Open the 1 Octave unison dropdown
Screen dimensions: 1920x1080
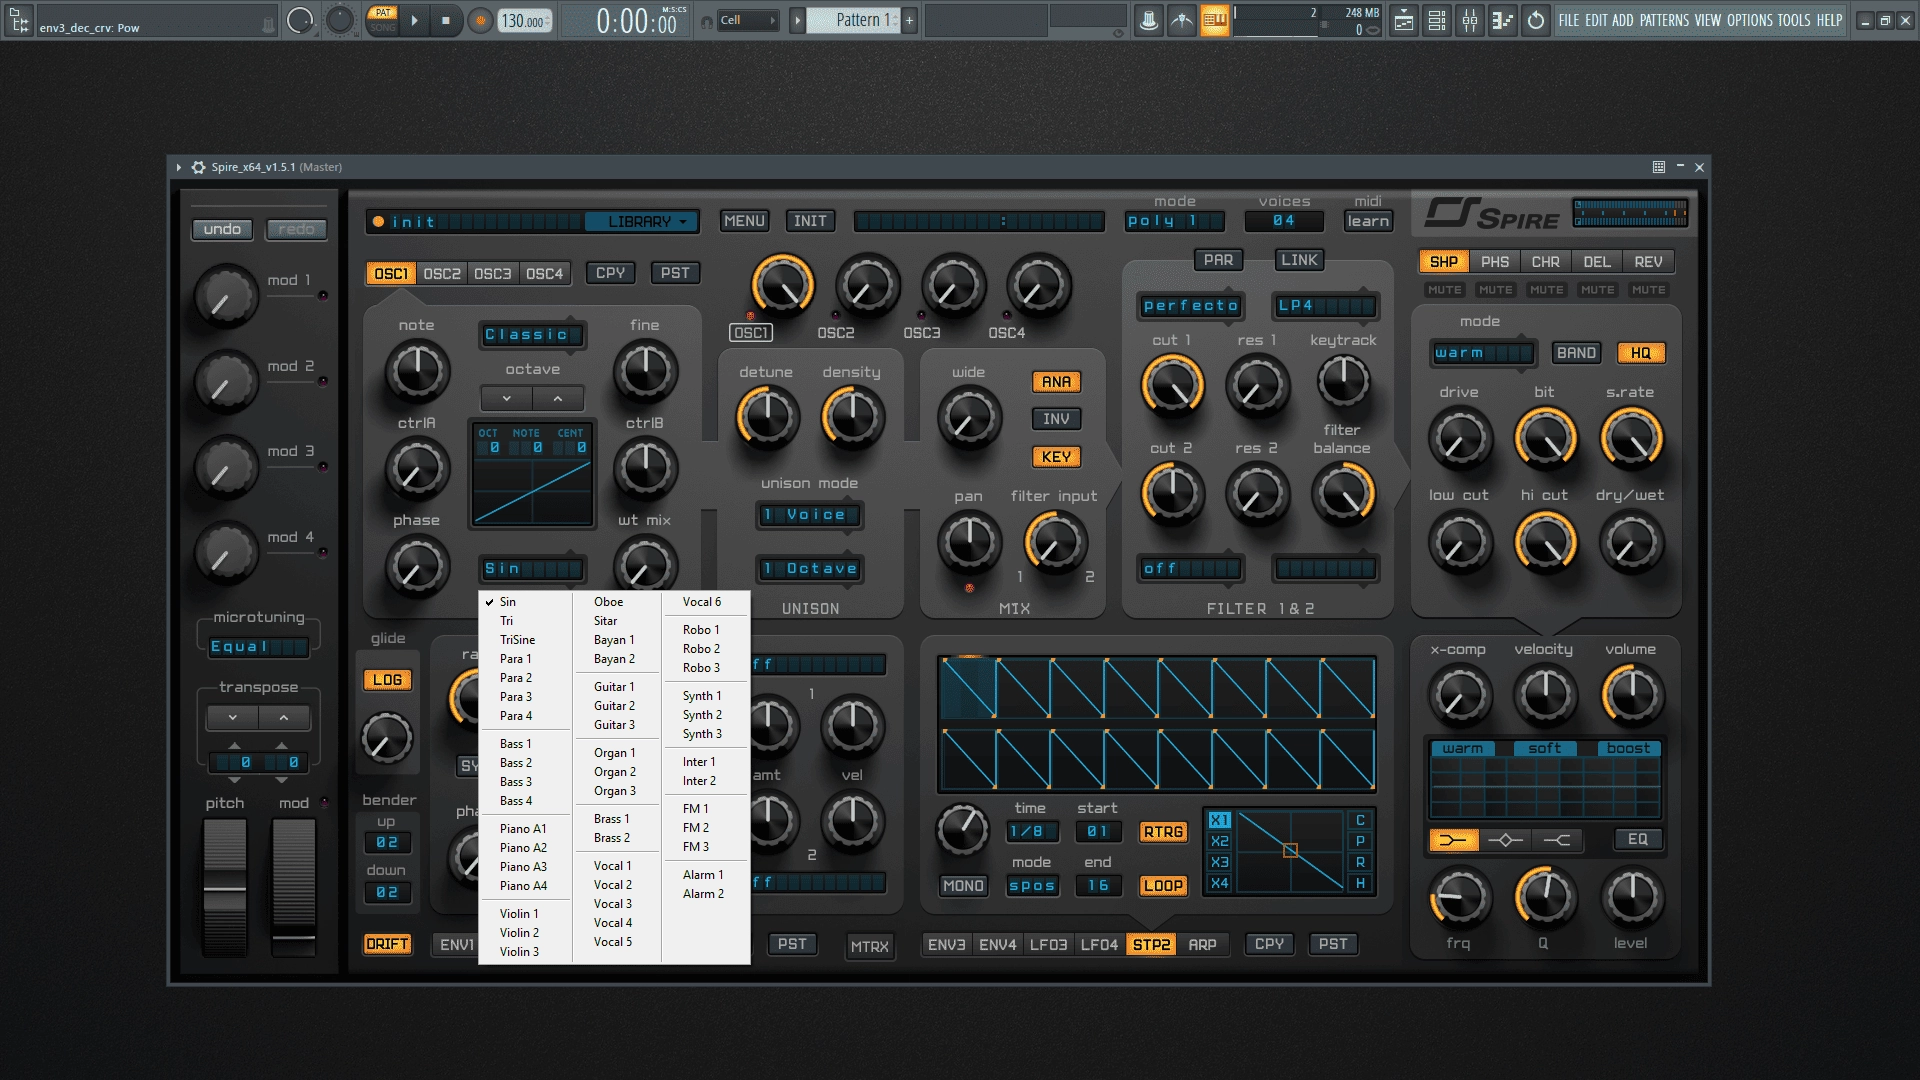[x=810, y=569]
